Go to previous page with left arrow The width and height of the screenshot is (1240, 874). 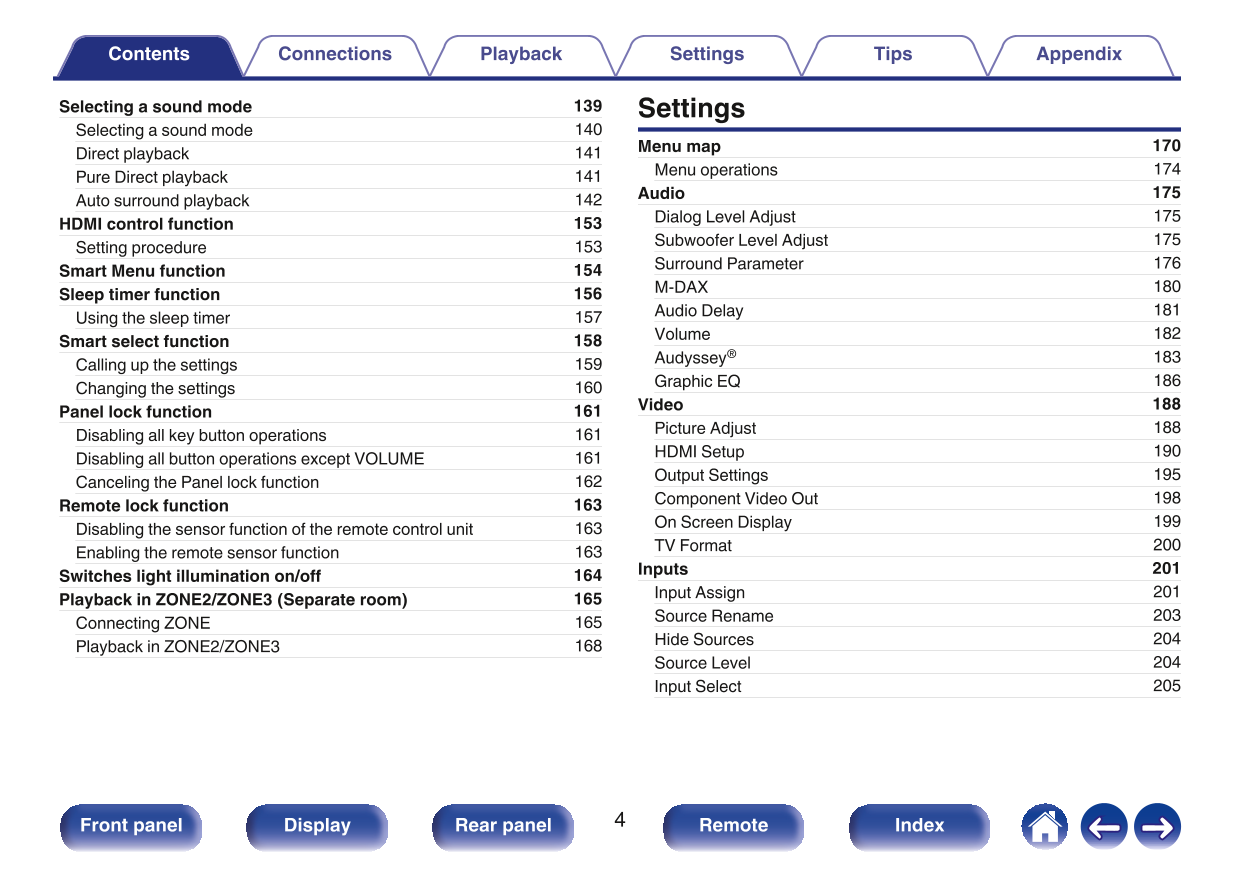coord(1103,827)
